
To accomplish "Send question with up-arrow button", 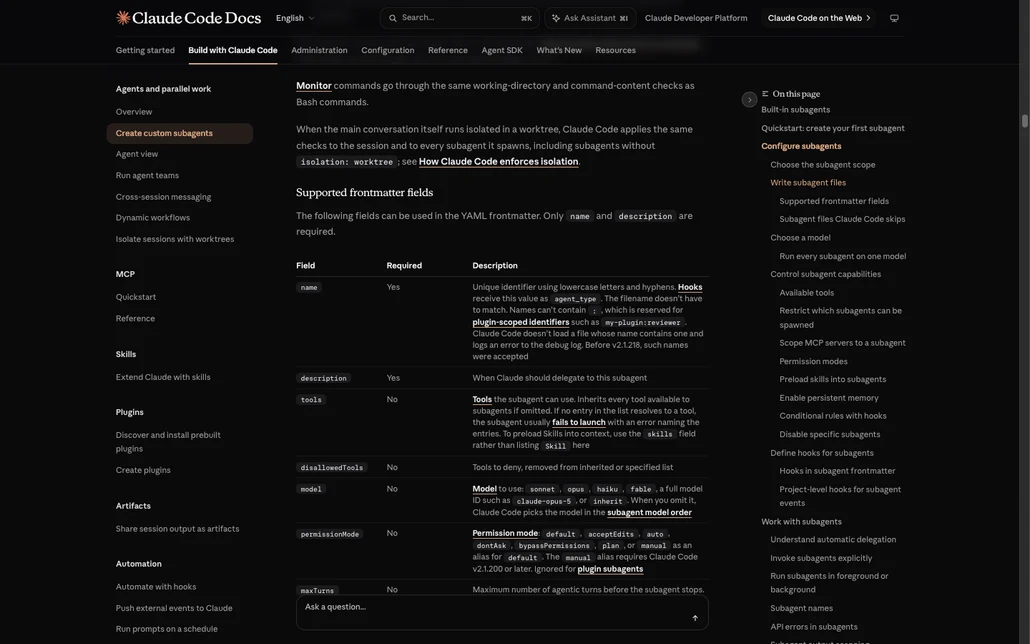I will click(x=695, y=618).
